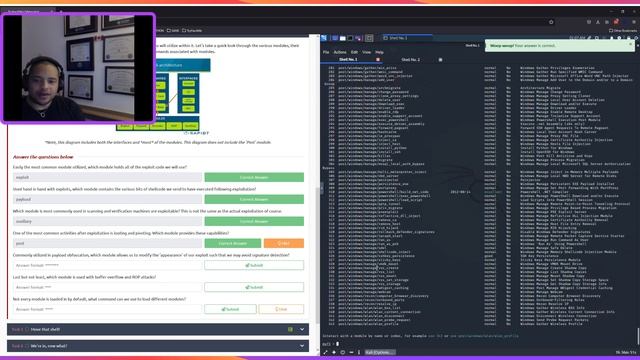Click the minus icon in VM bottom toolbar
640x360 pixels.
351,352
